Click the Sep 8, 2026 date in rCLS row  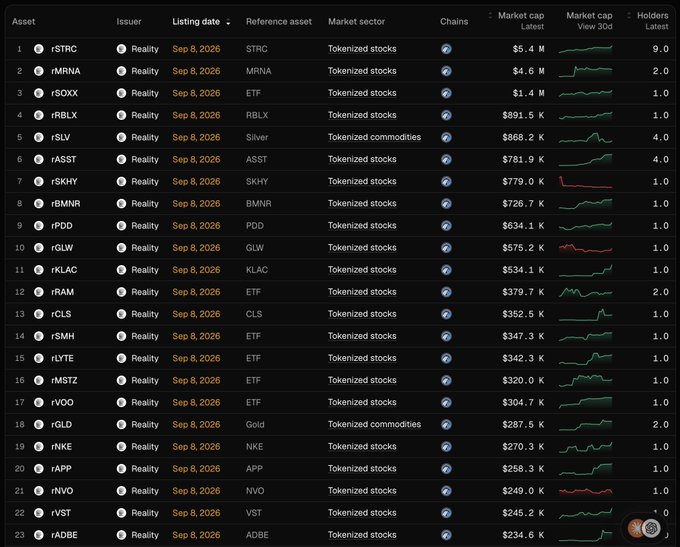196,314
